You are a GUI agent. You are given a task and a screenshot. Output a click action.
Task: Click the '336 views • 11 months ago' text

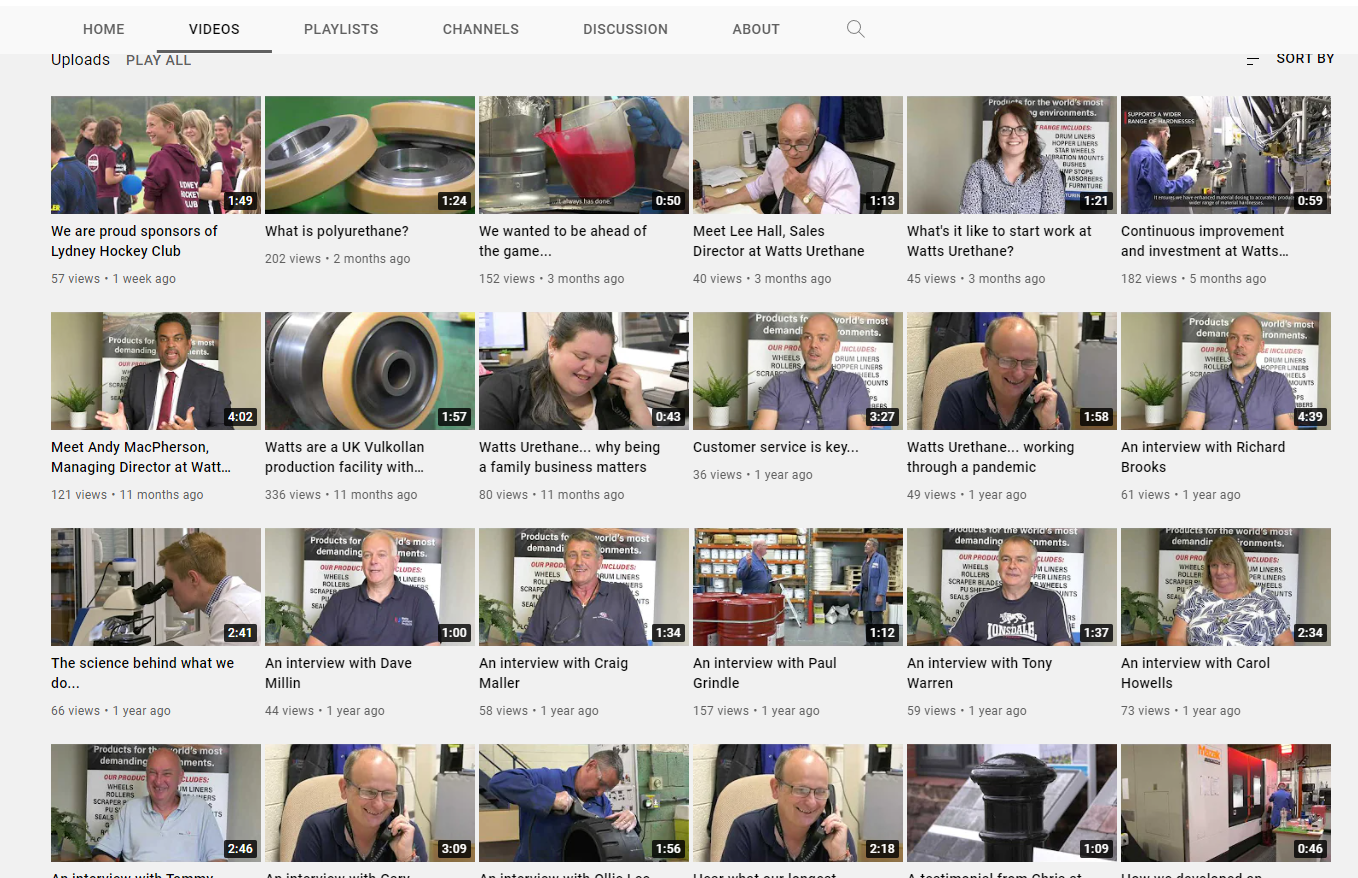click(x=341, y=495)
